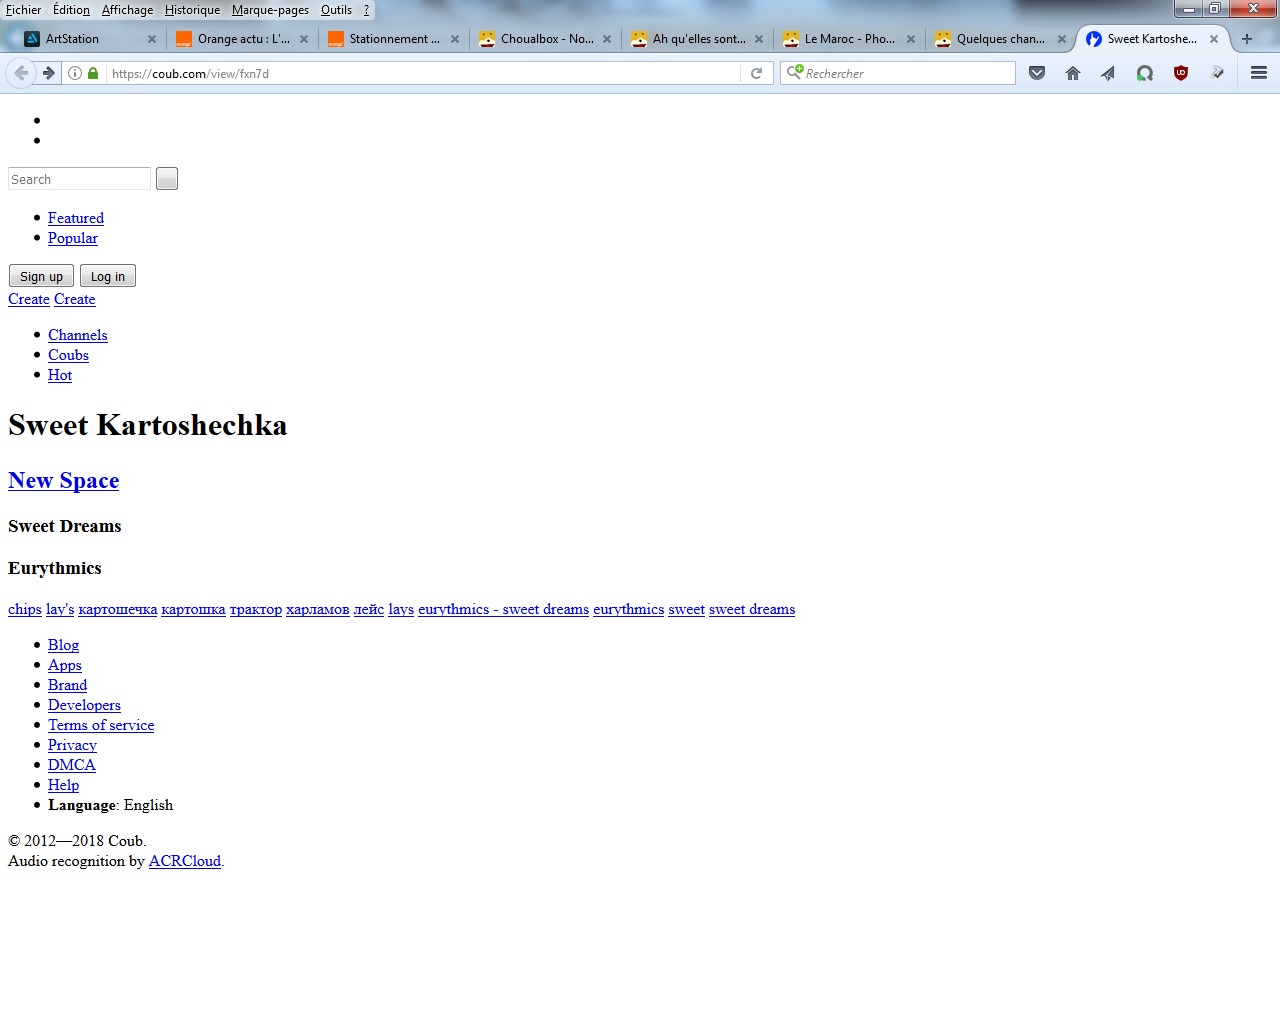Click the uBlock Origin shield icon
1280x1024 pixels.
[1181, 73]
